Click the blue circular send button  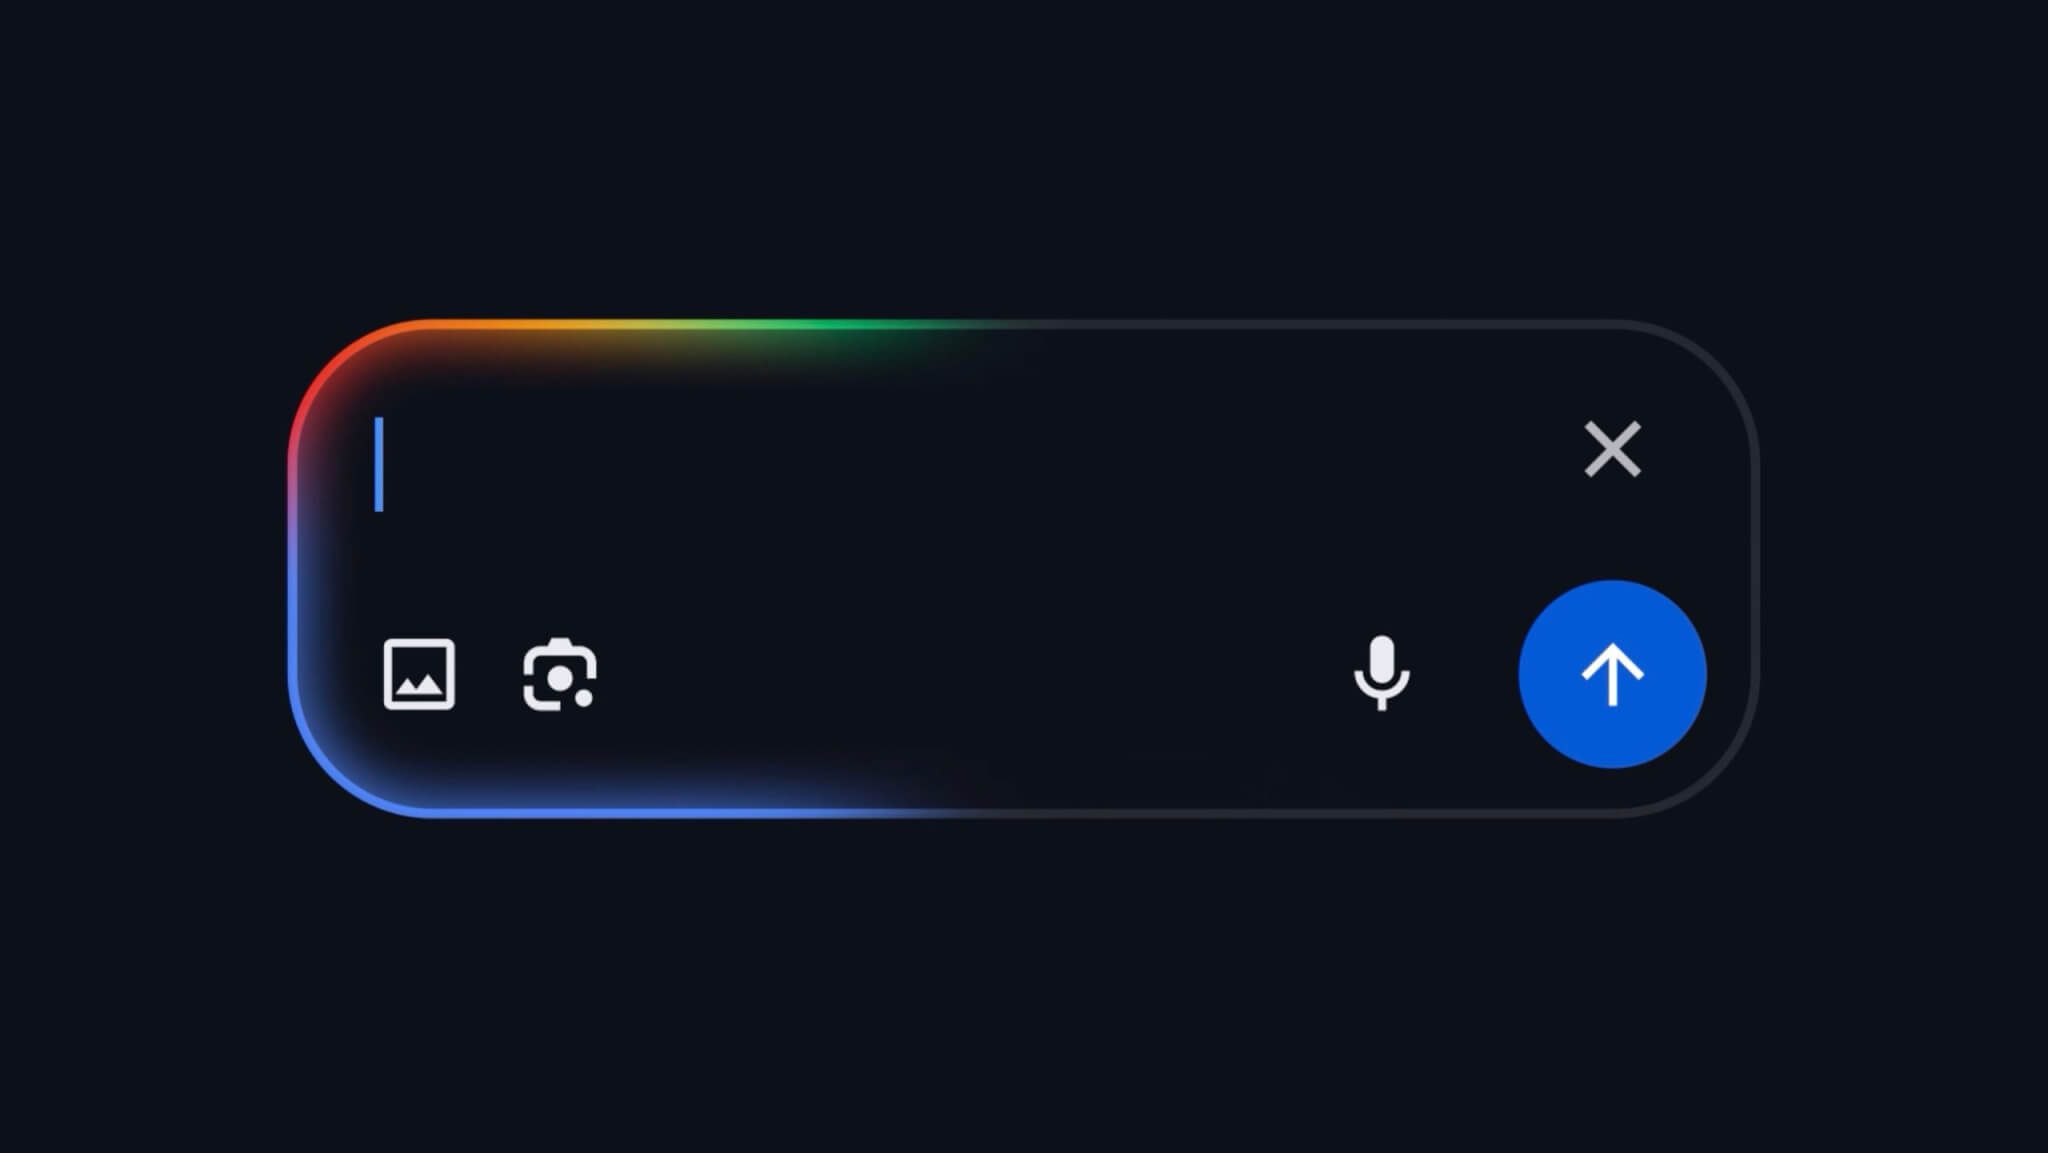1612,674
